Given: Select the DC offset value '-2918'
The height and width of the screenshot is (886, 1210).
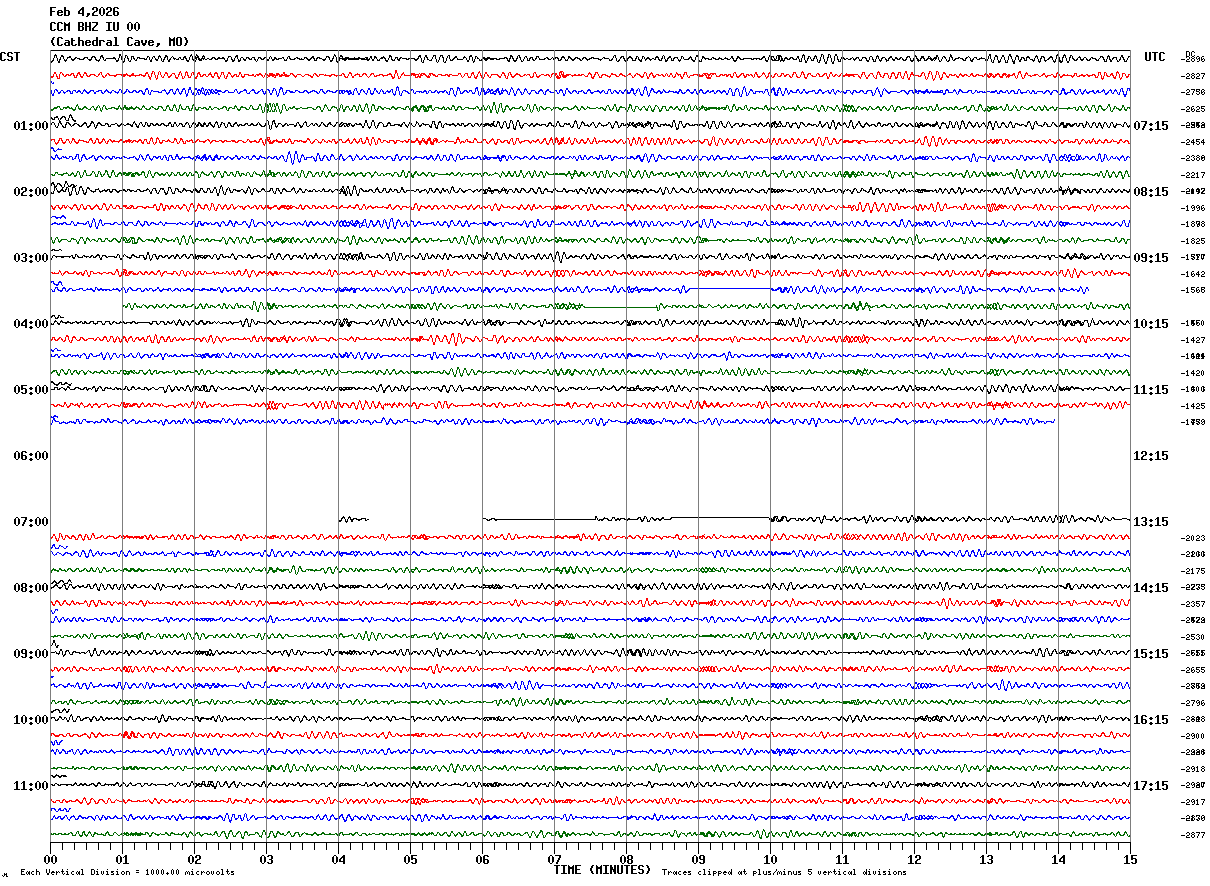Looking at the screenshot, I should click(x=1194, y=769).
